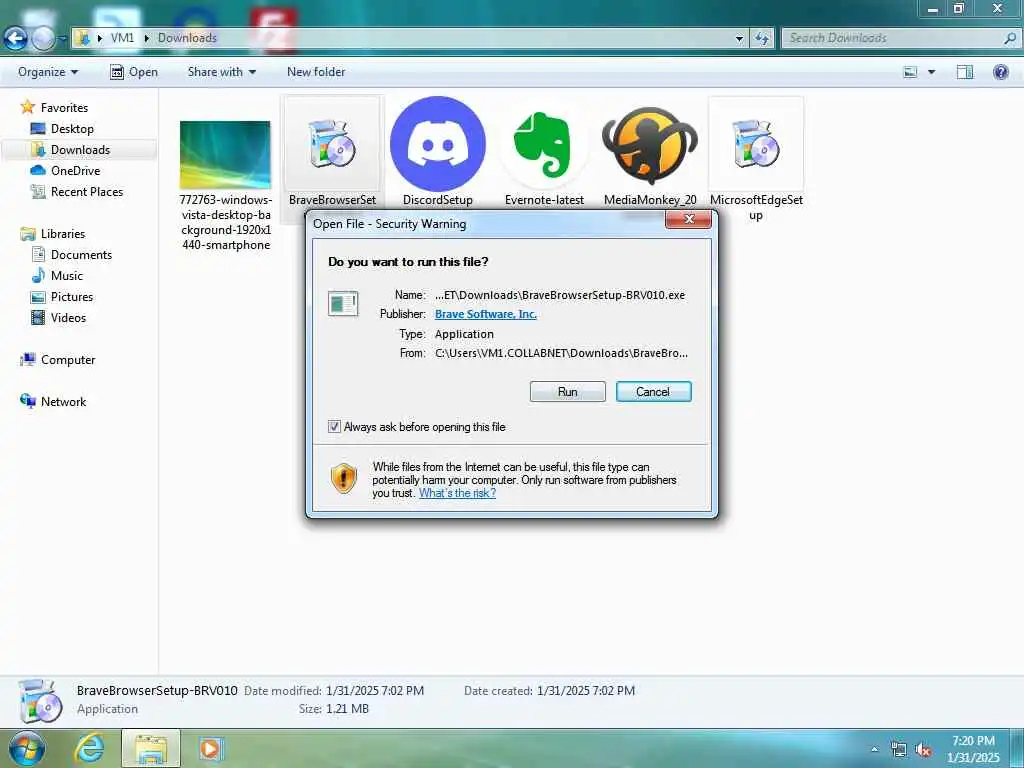Expand the views options dropdown arrow
1024x768 pixels.
pos(931,72)
